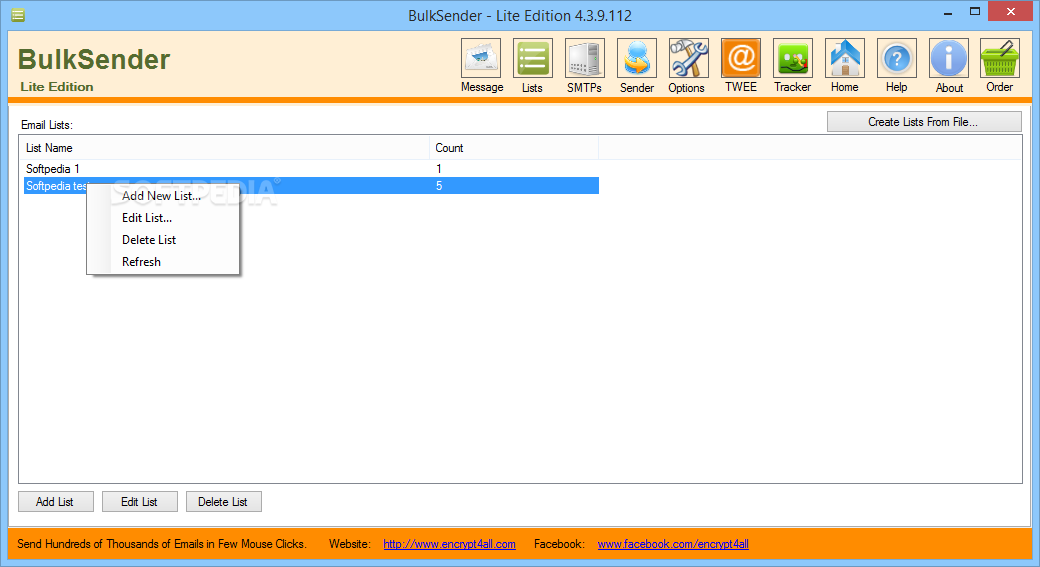Maximize the BulkSender window
Image resolution: width=1040 pixels, height=567 pixels.
click(974, 12)
